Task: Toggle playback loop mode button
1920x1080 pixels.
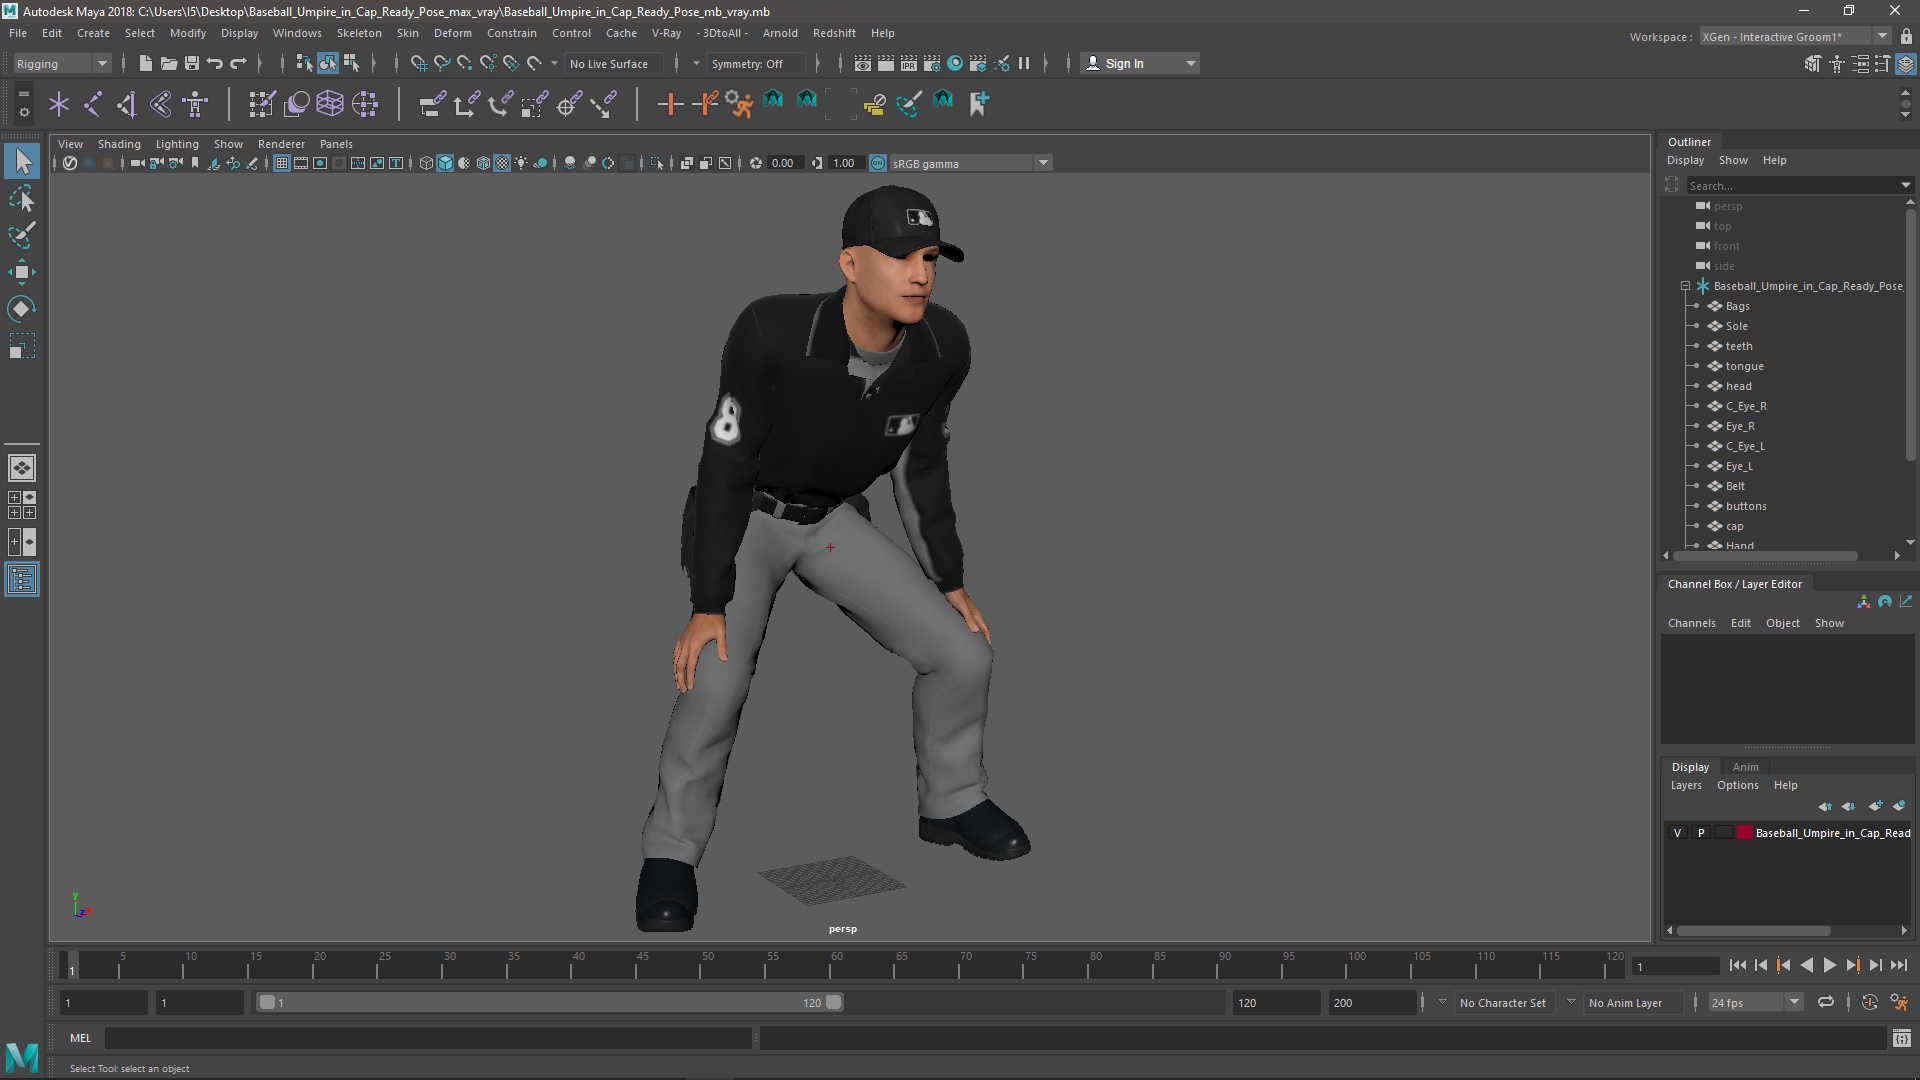Action: 1826,1002
